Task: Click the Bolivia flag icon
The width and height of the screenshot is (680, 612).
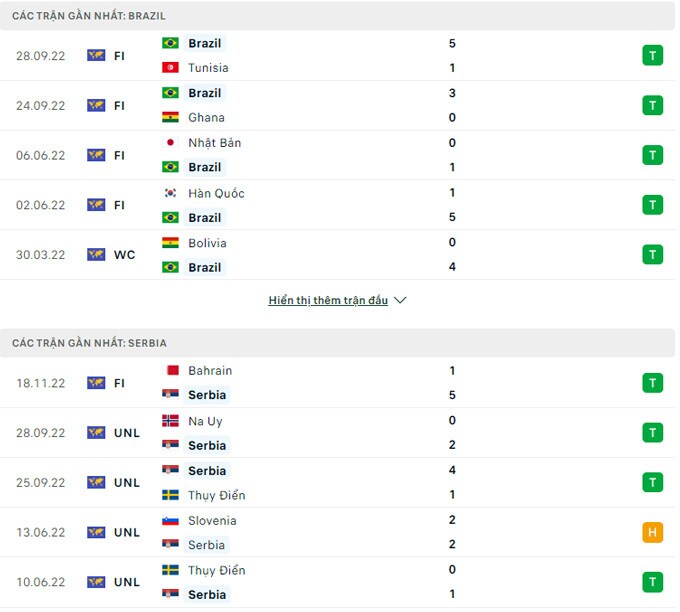Action: pos(170,243)
